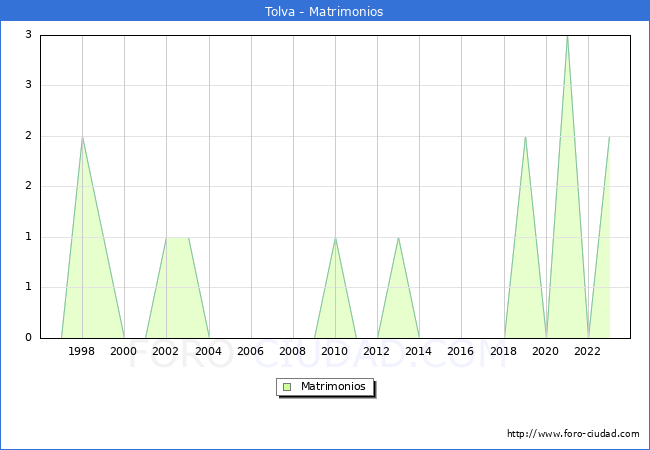The width and height of the screenshot is (650, 450).
Task: Click the 2013 peak at value 1
Action: click(x=398, y=238)
